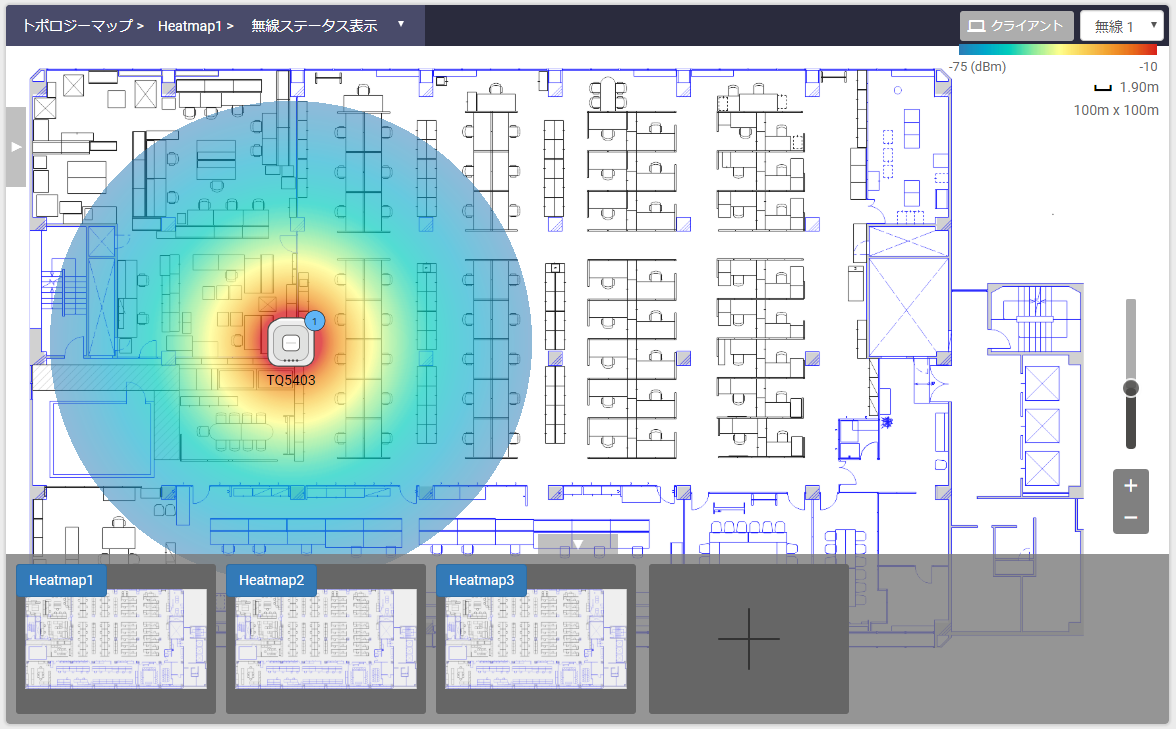1176x729 pixels.
Task: Click the TQ5403 access point icon
Action: [x=292, y=343]
